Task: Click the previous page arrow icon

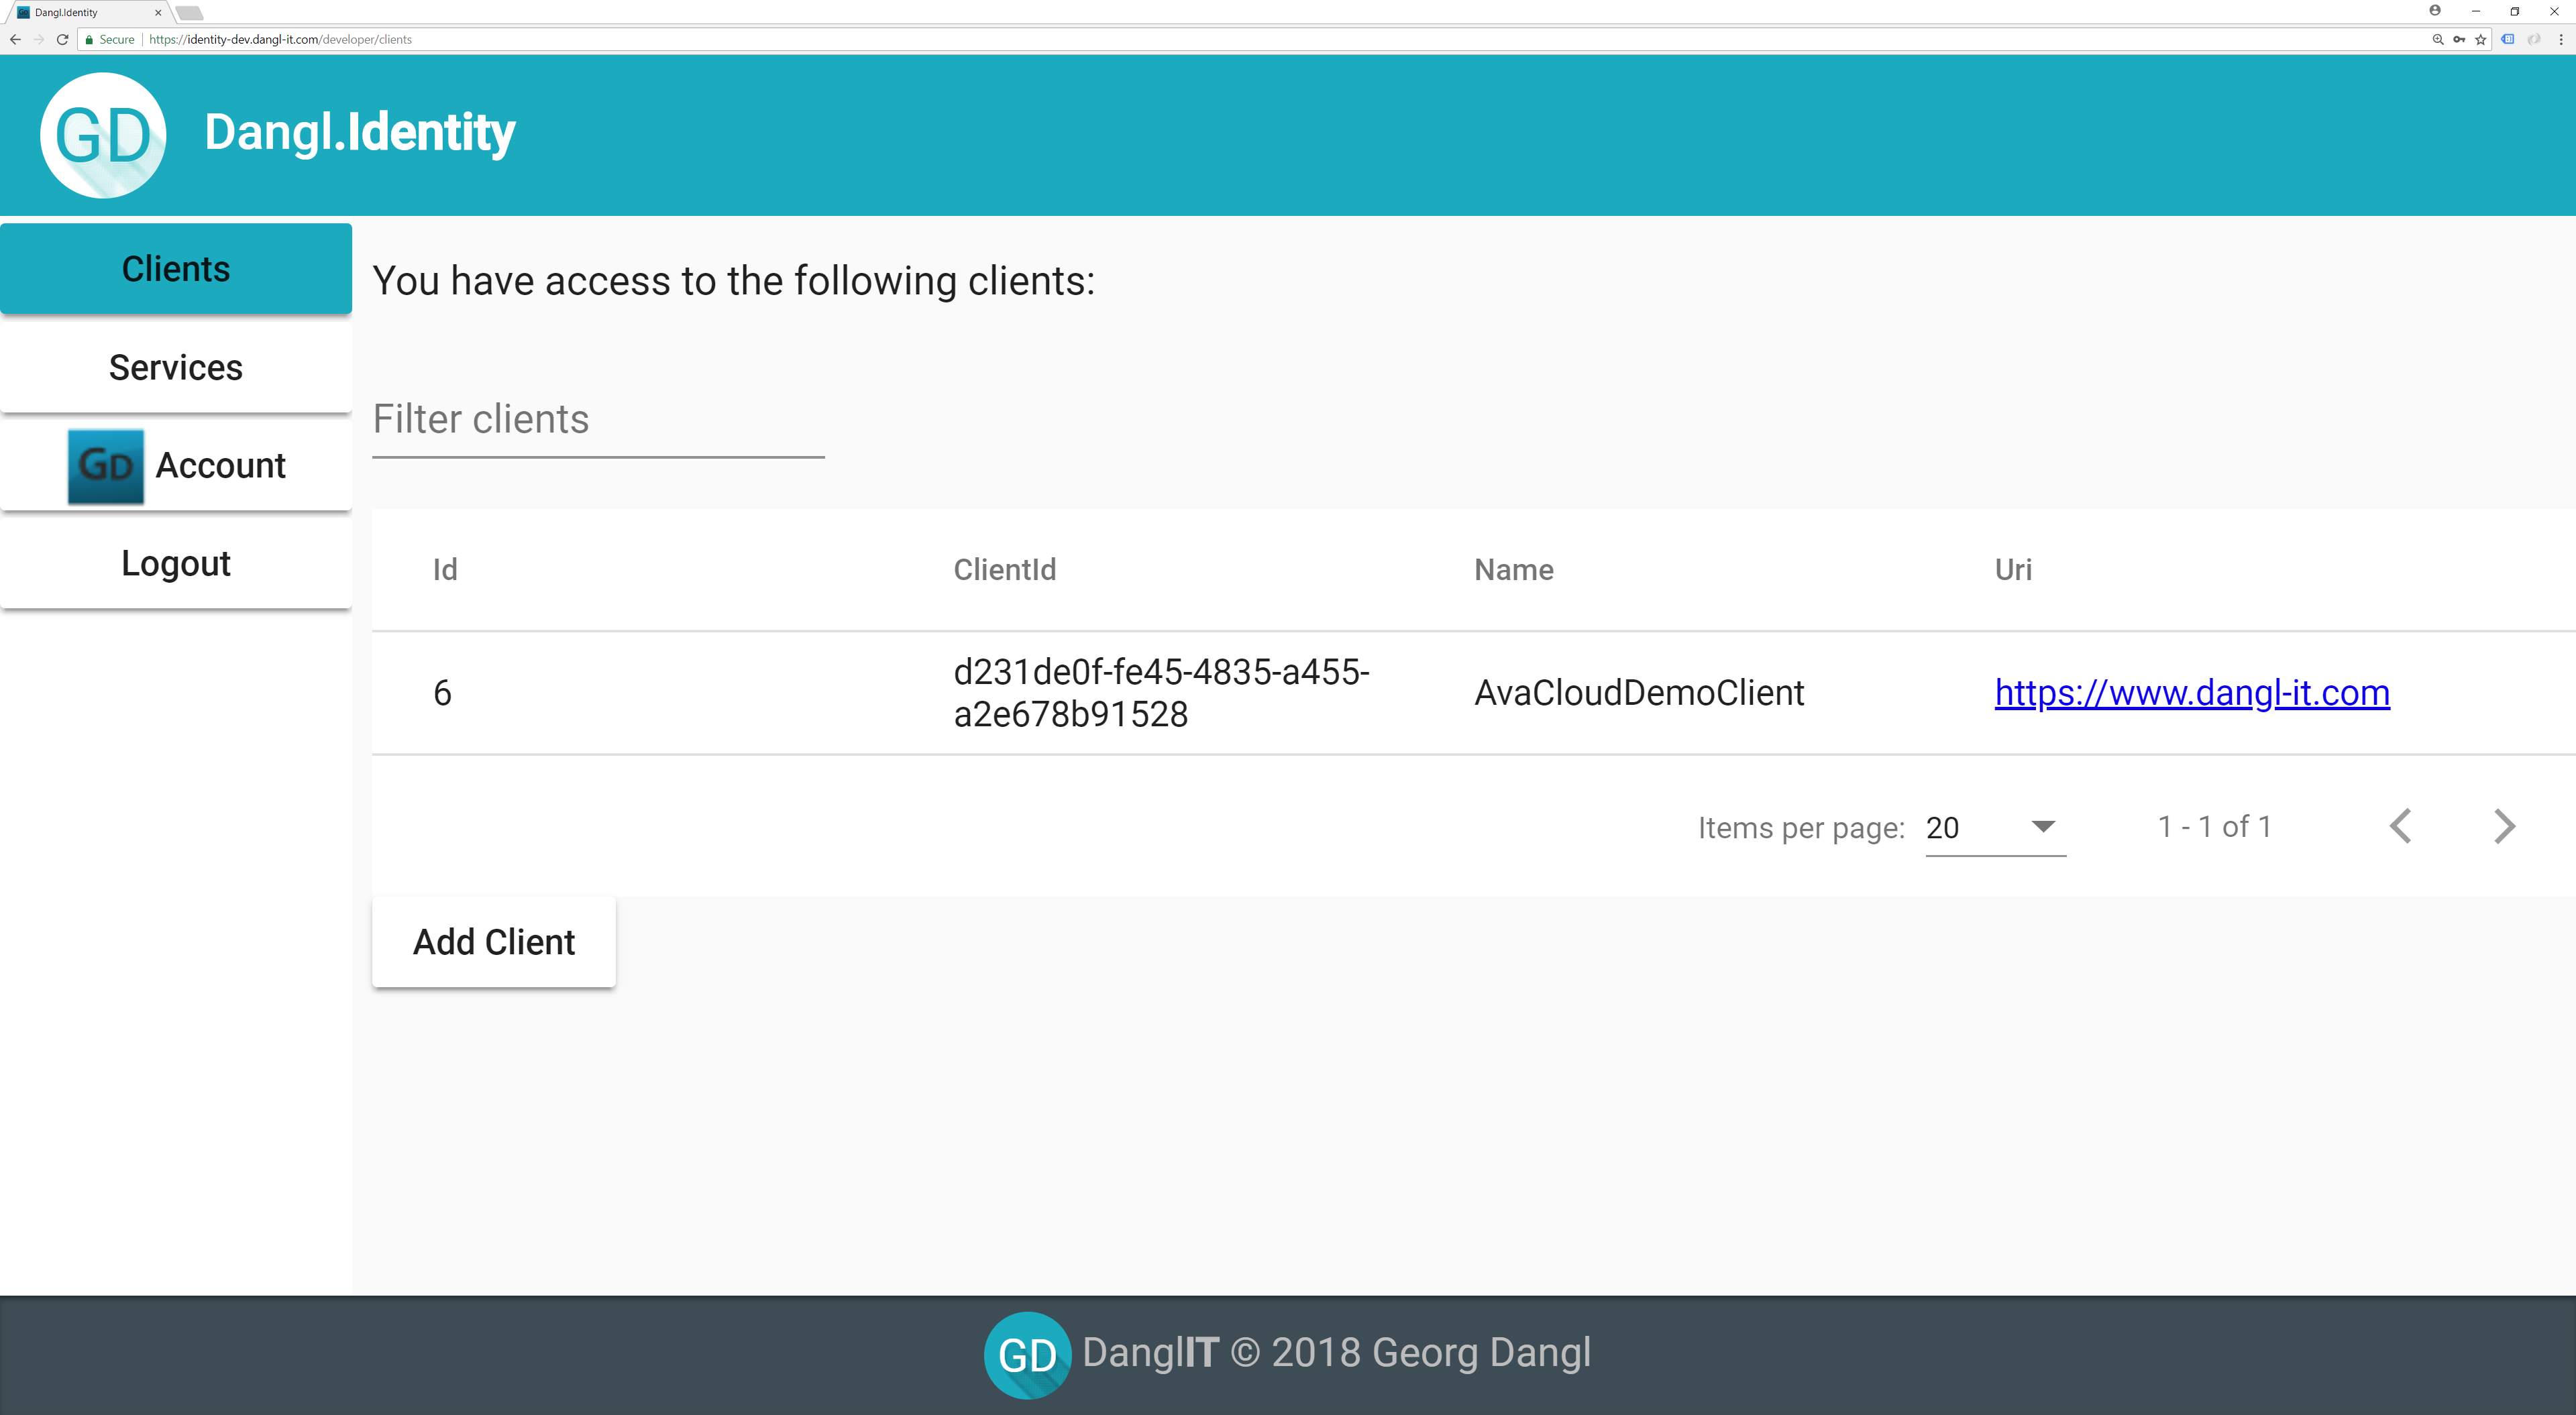Action: point(2402,828)
